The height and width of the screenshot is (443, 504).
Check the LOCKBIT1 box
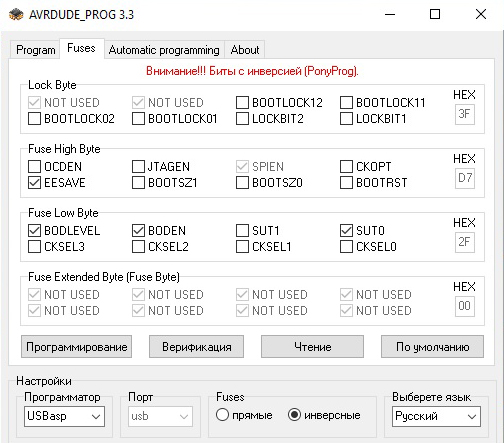[x=346, y=119]
